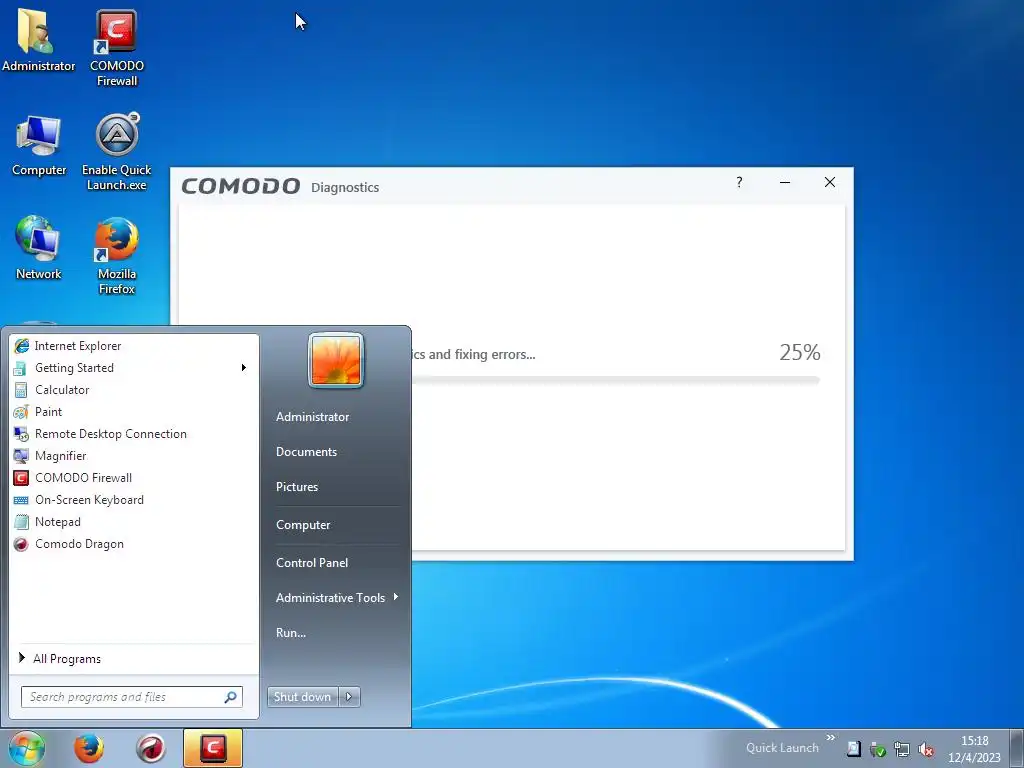Select the COMODO Firewall desktop shortcut
Viewport: 1024px width, 768px height.
117,47
